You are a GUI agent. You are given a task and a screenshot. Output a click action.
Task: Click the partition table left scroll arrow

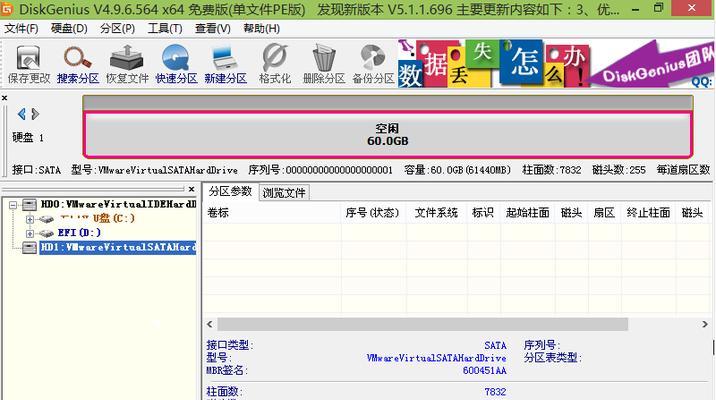[210, 324]
